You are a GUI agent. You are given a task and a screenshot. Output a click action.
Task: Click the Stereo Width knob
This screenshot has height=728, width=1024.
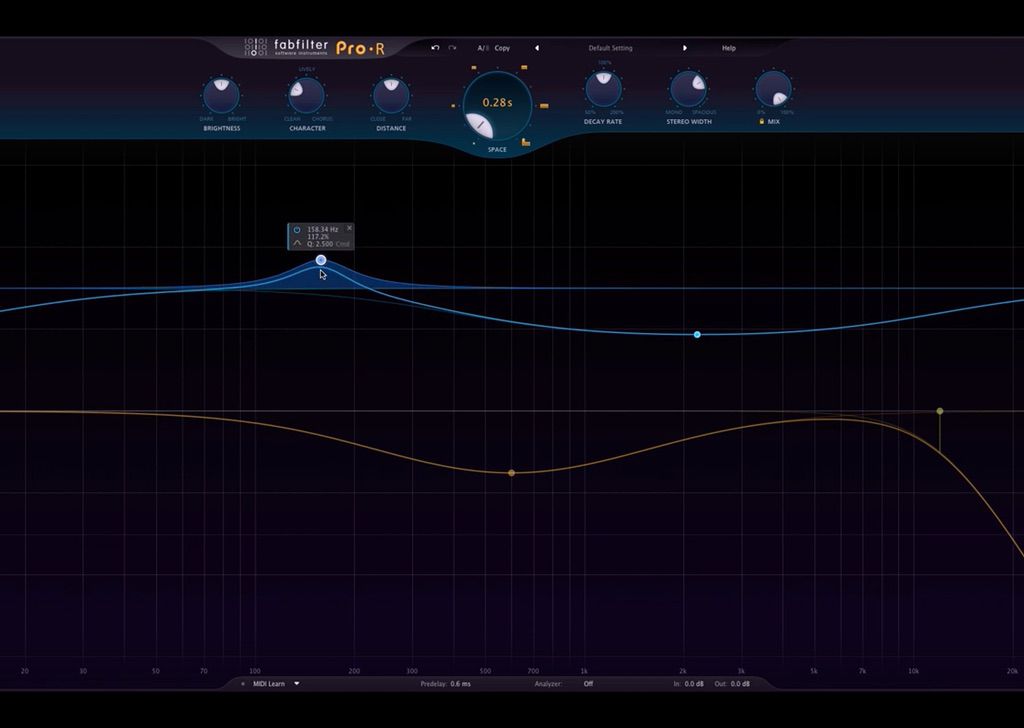point(688,89)
